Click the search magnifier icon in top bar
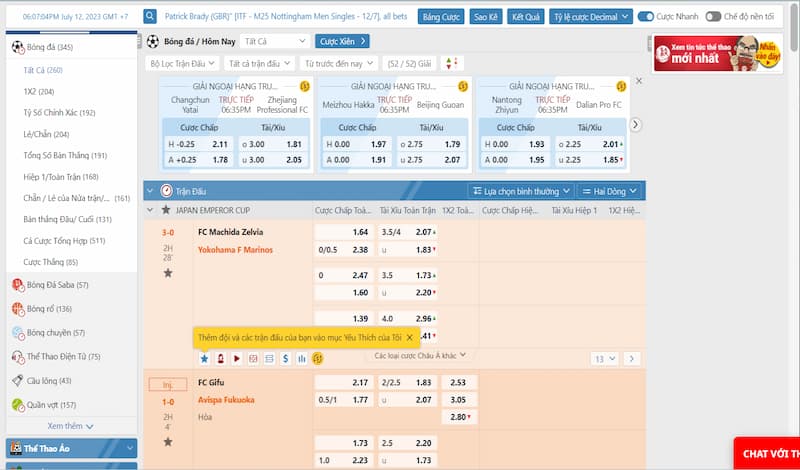The height and width of the screenshot is (470, 800). coord(149,17)
